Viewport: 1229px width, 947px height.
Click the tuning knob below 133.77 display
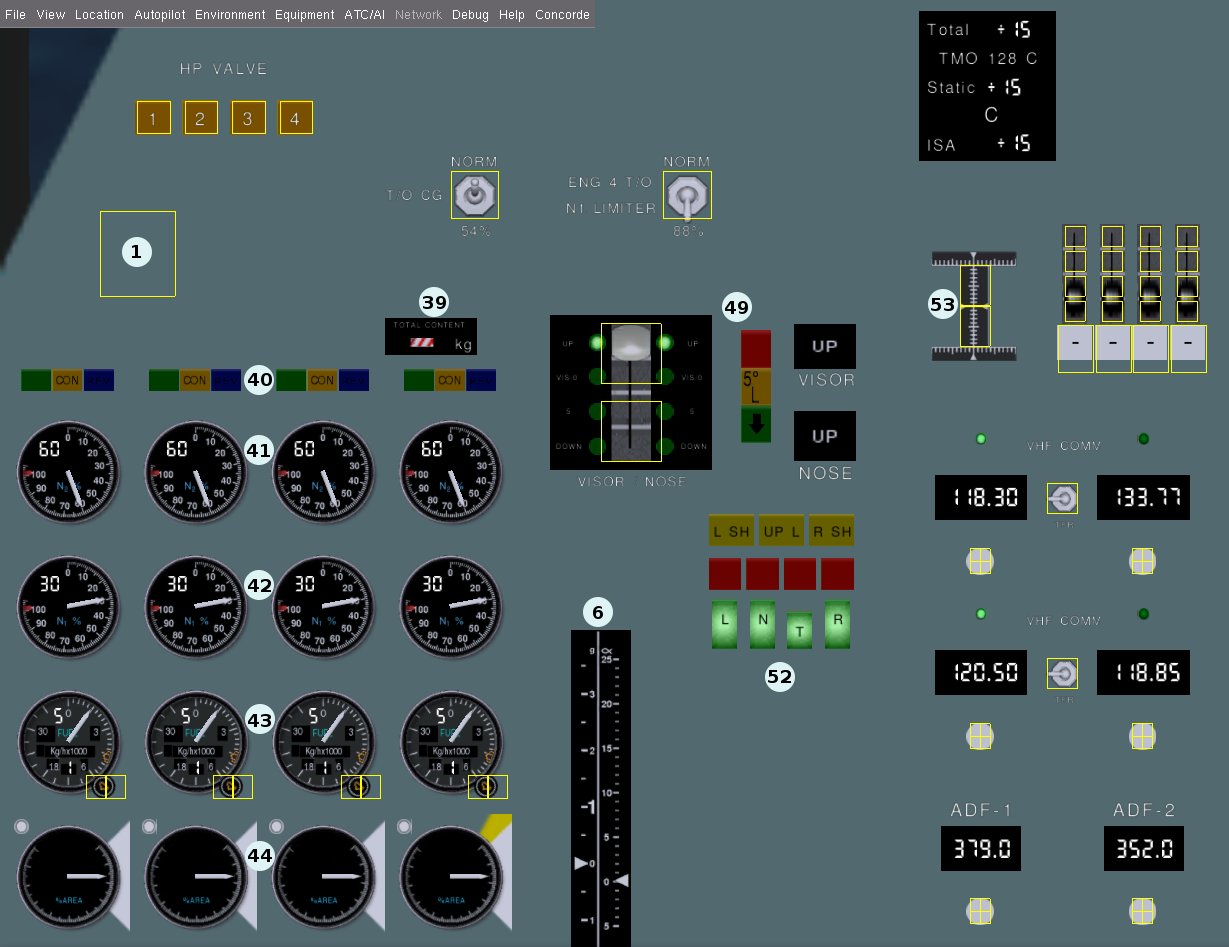(x=1142, y=562)
